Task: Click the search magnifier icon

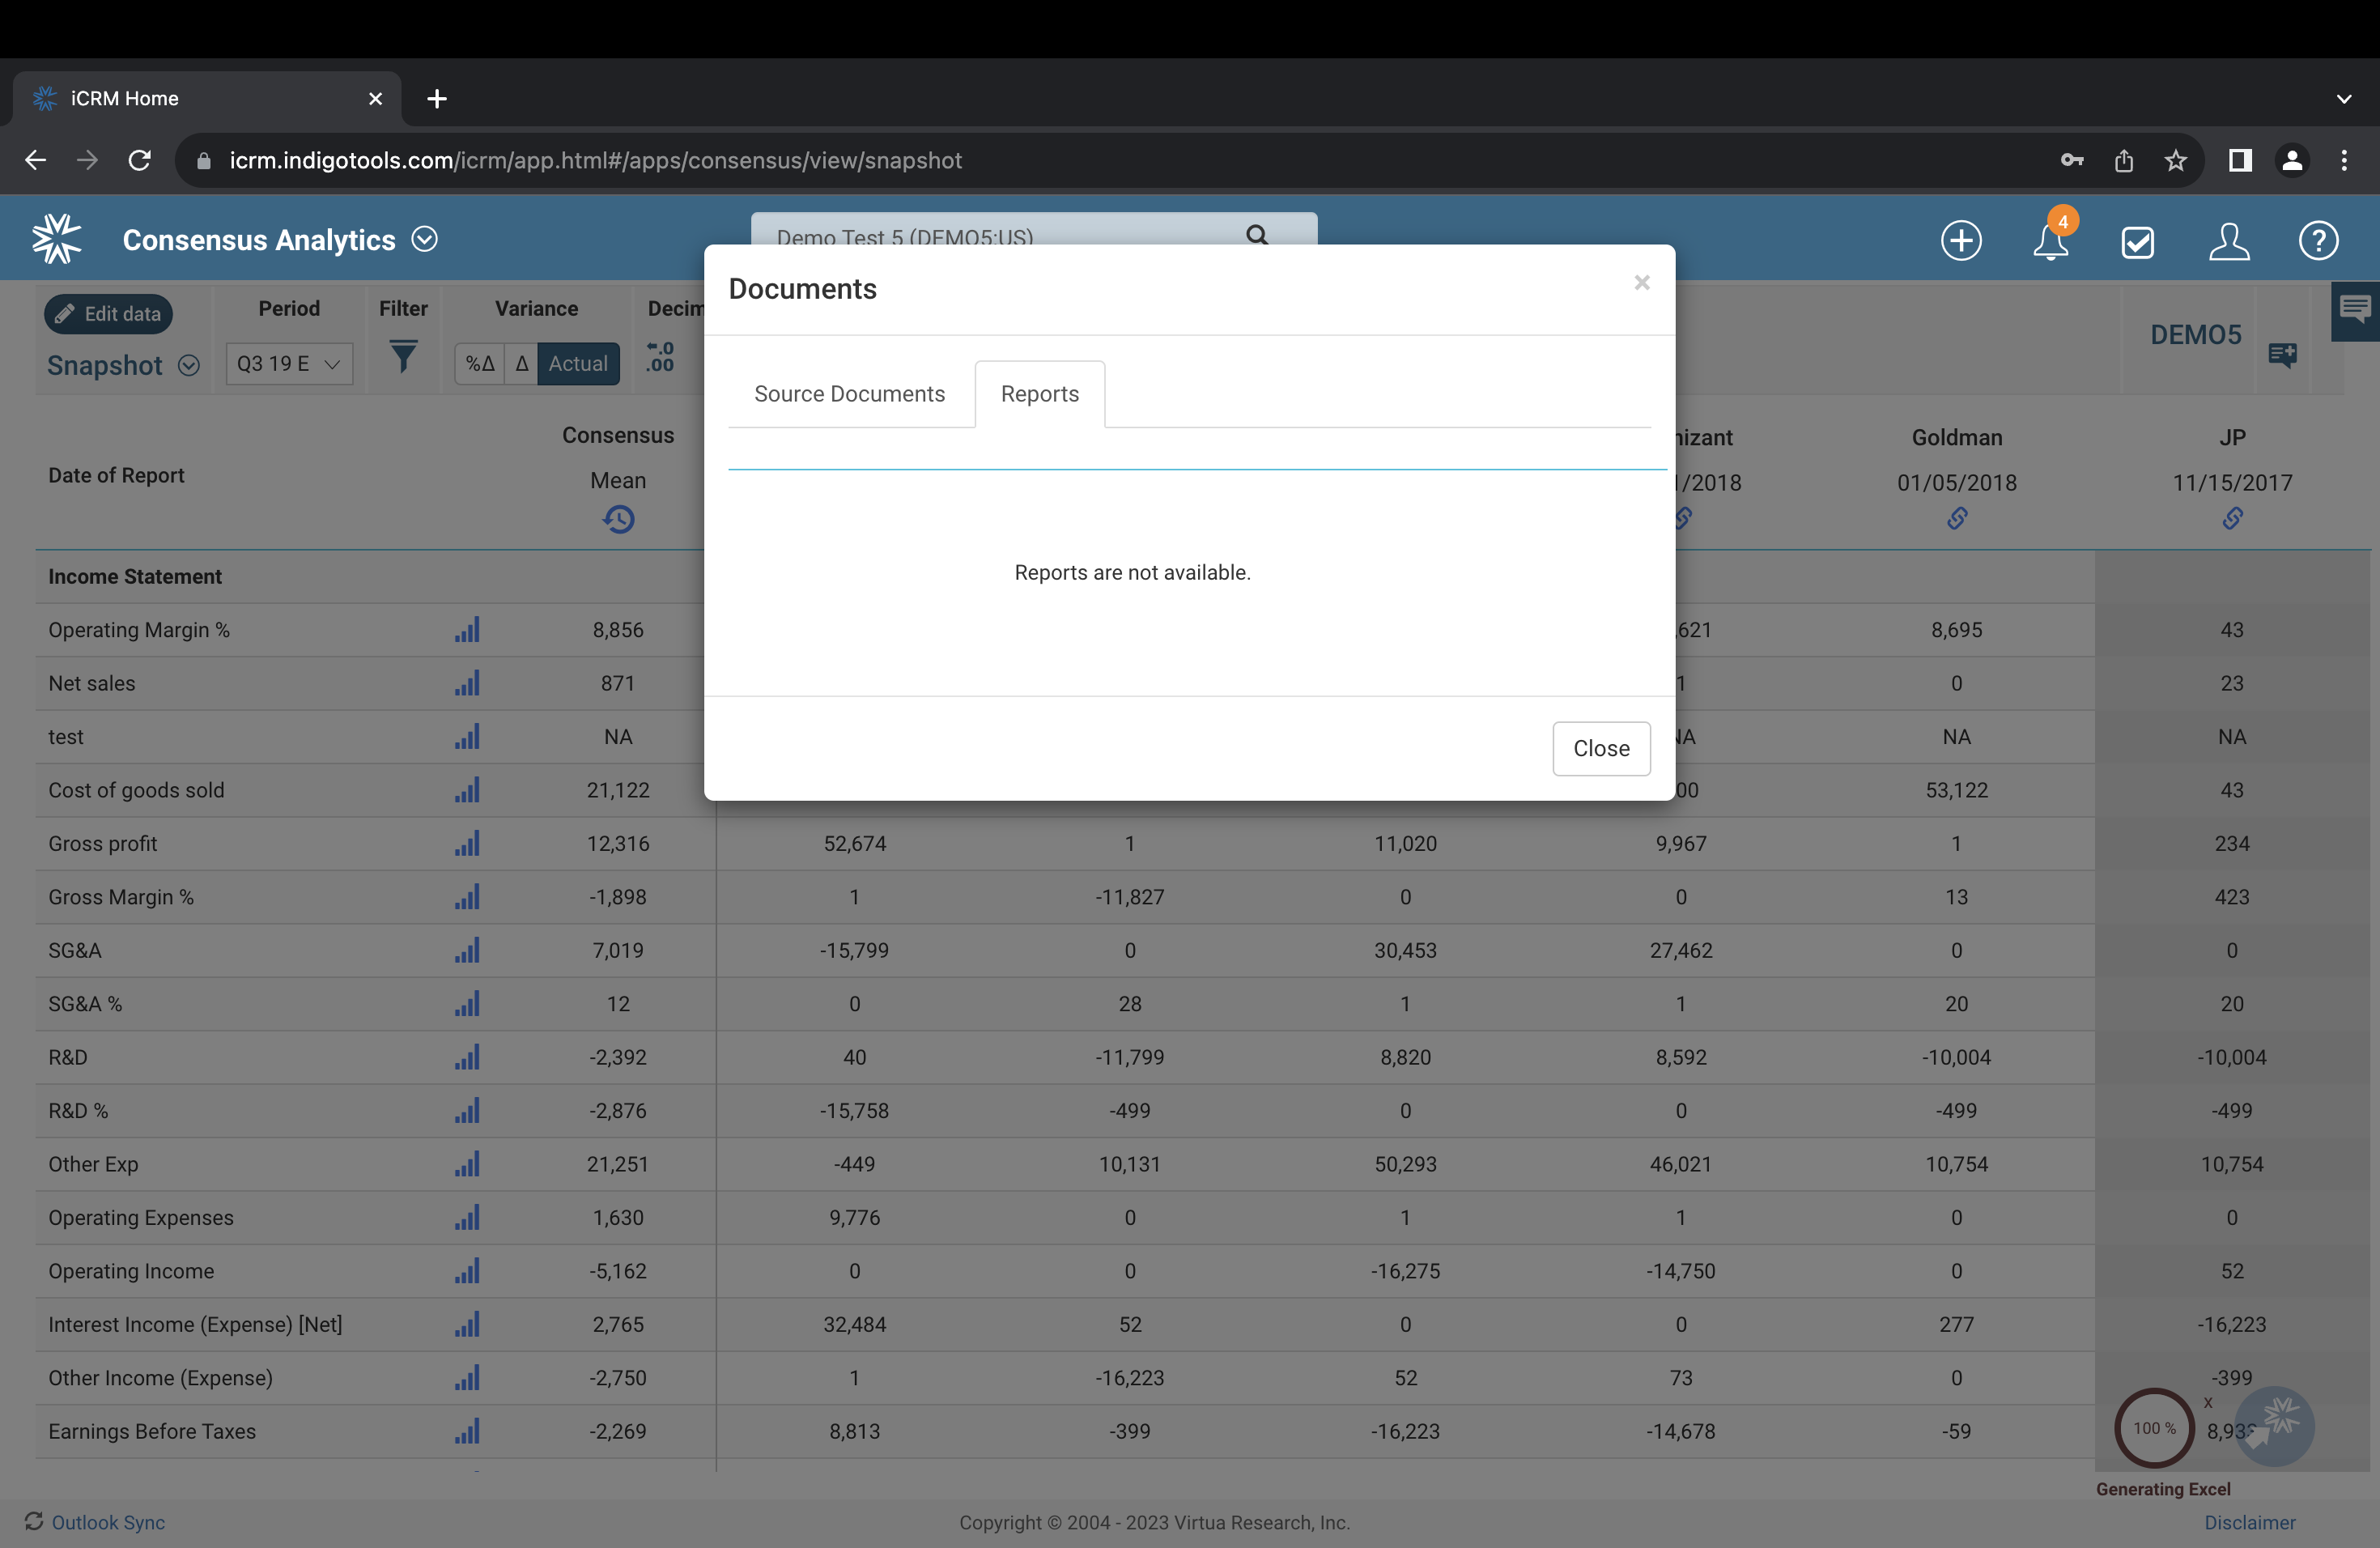Action: click(x=1257, y=236)
